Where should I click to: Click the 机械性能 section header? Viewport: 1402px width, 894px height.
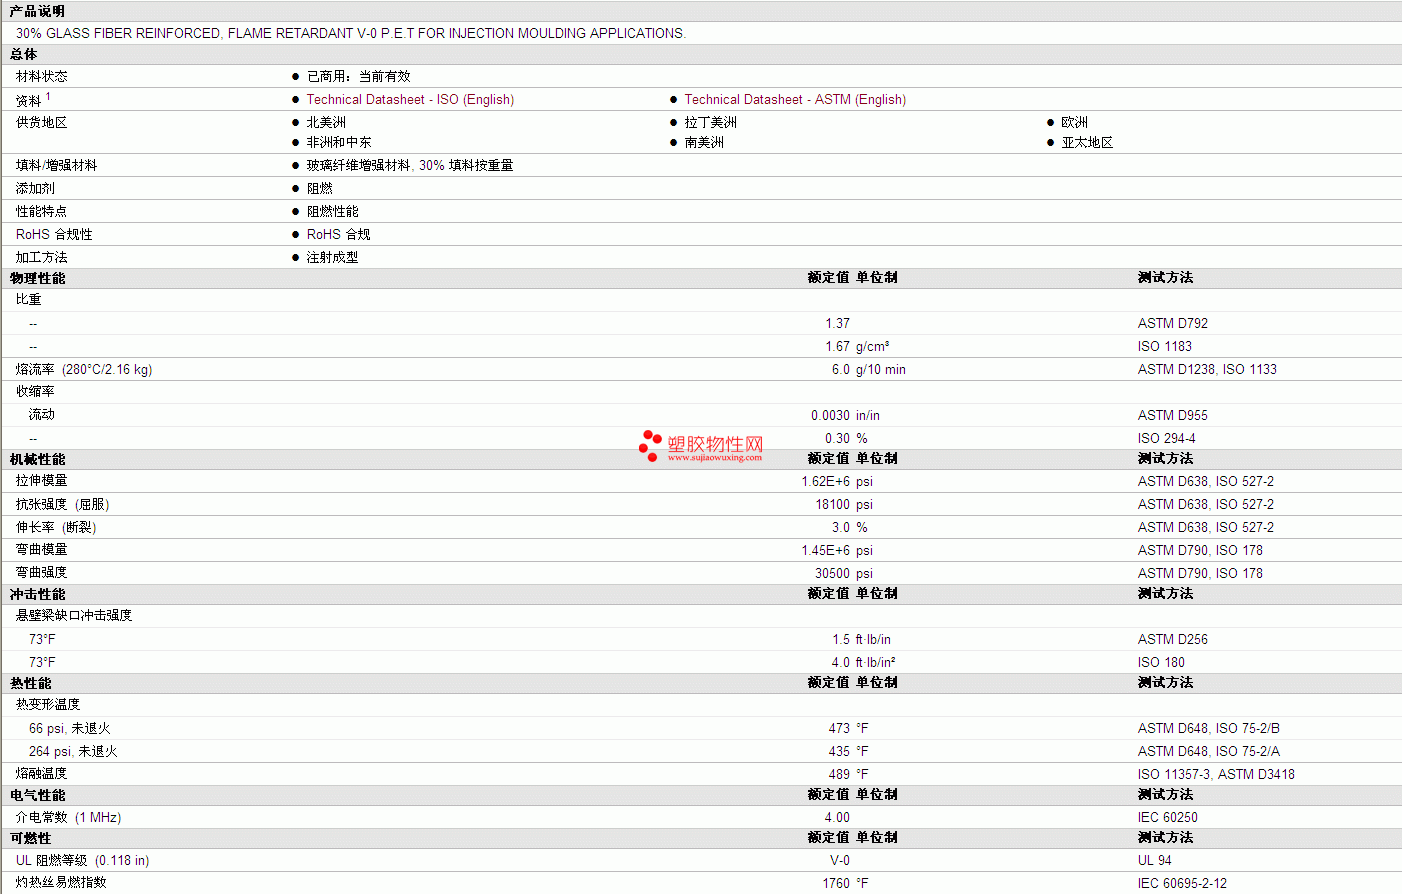click(x=38, y=459)
